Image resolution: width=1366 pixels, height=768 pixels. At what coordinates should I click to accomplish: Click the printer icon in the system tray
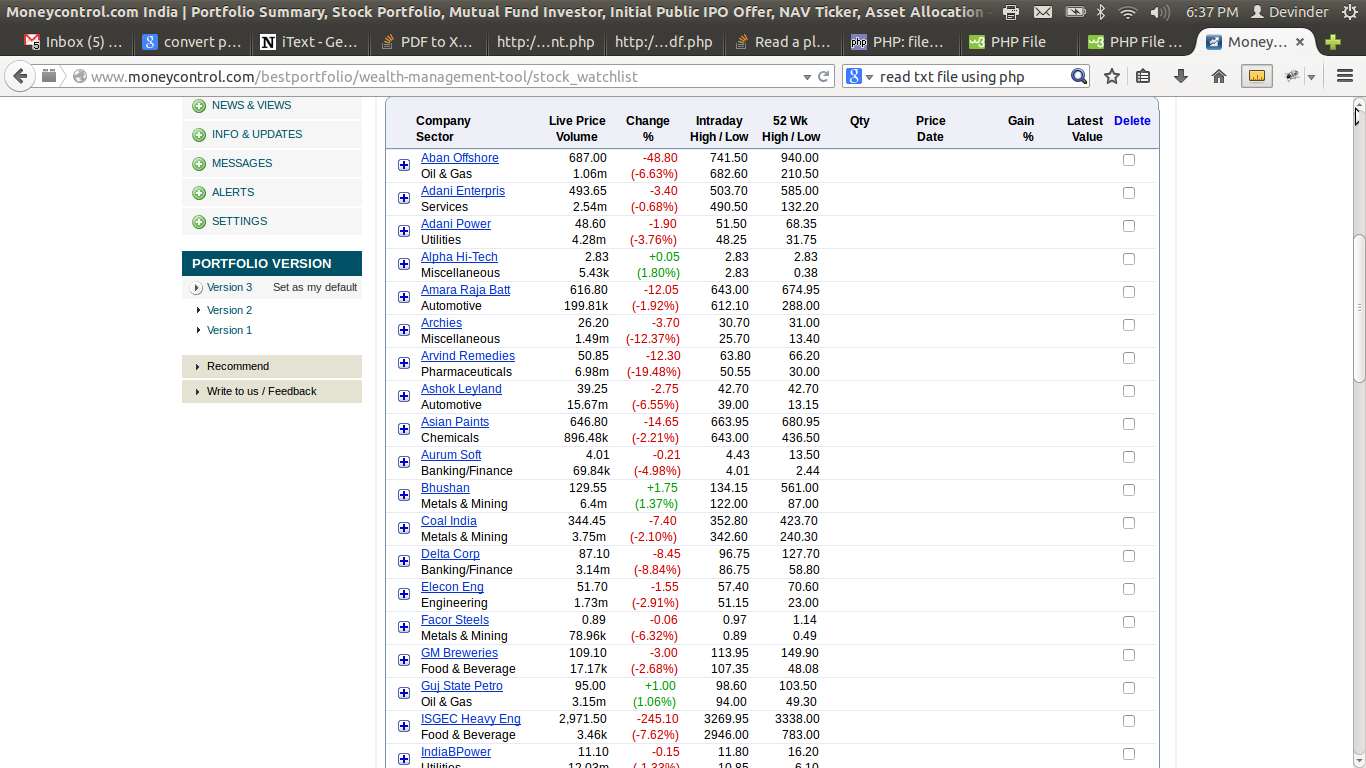click(1011, 12)
